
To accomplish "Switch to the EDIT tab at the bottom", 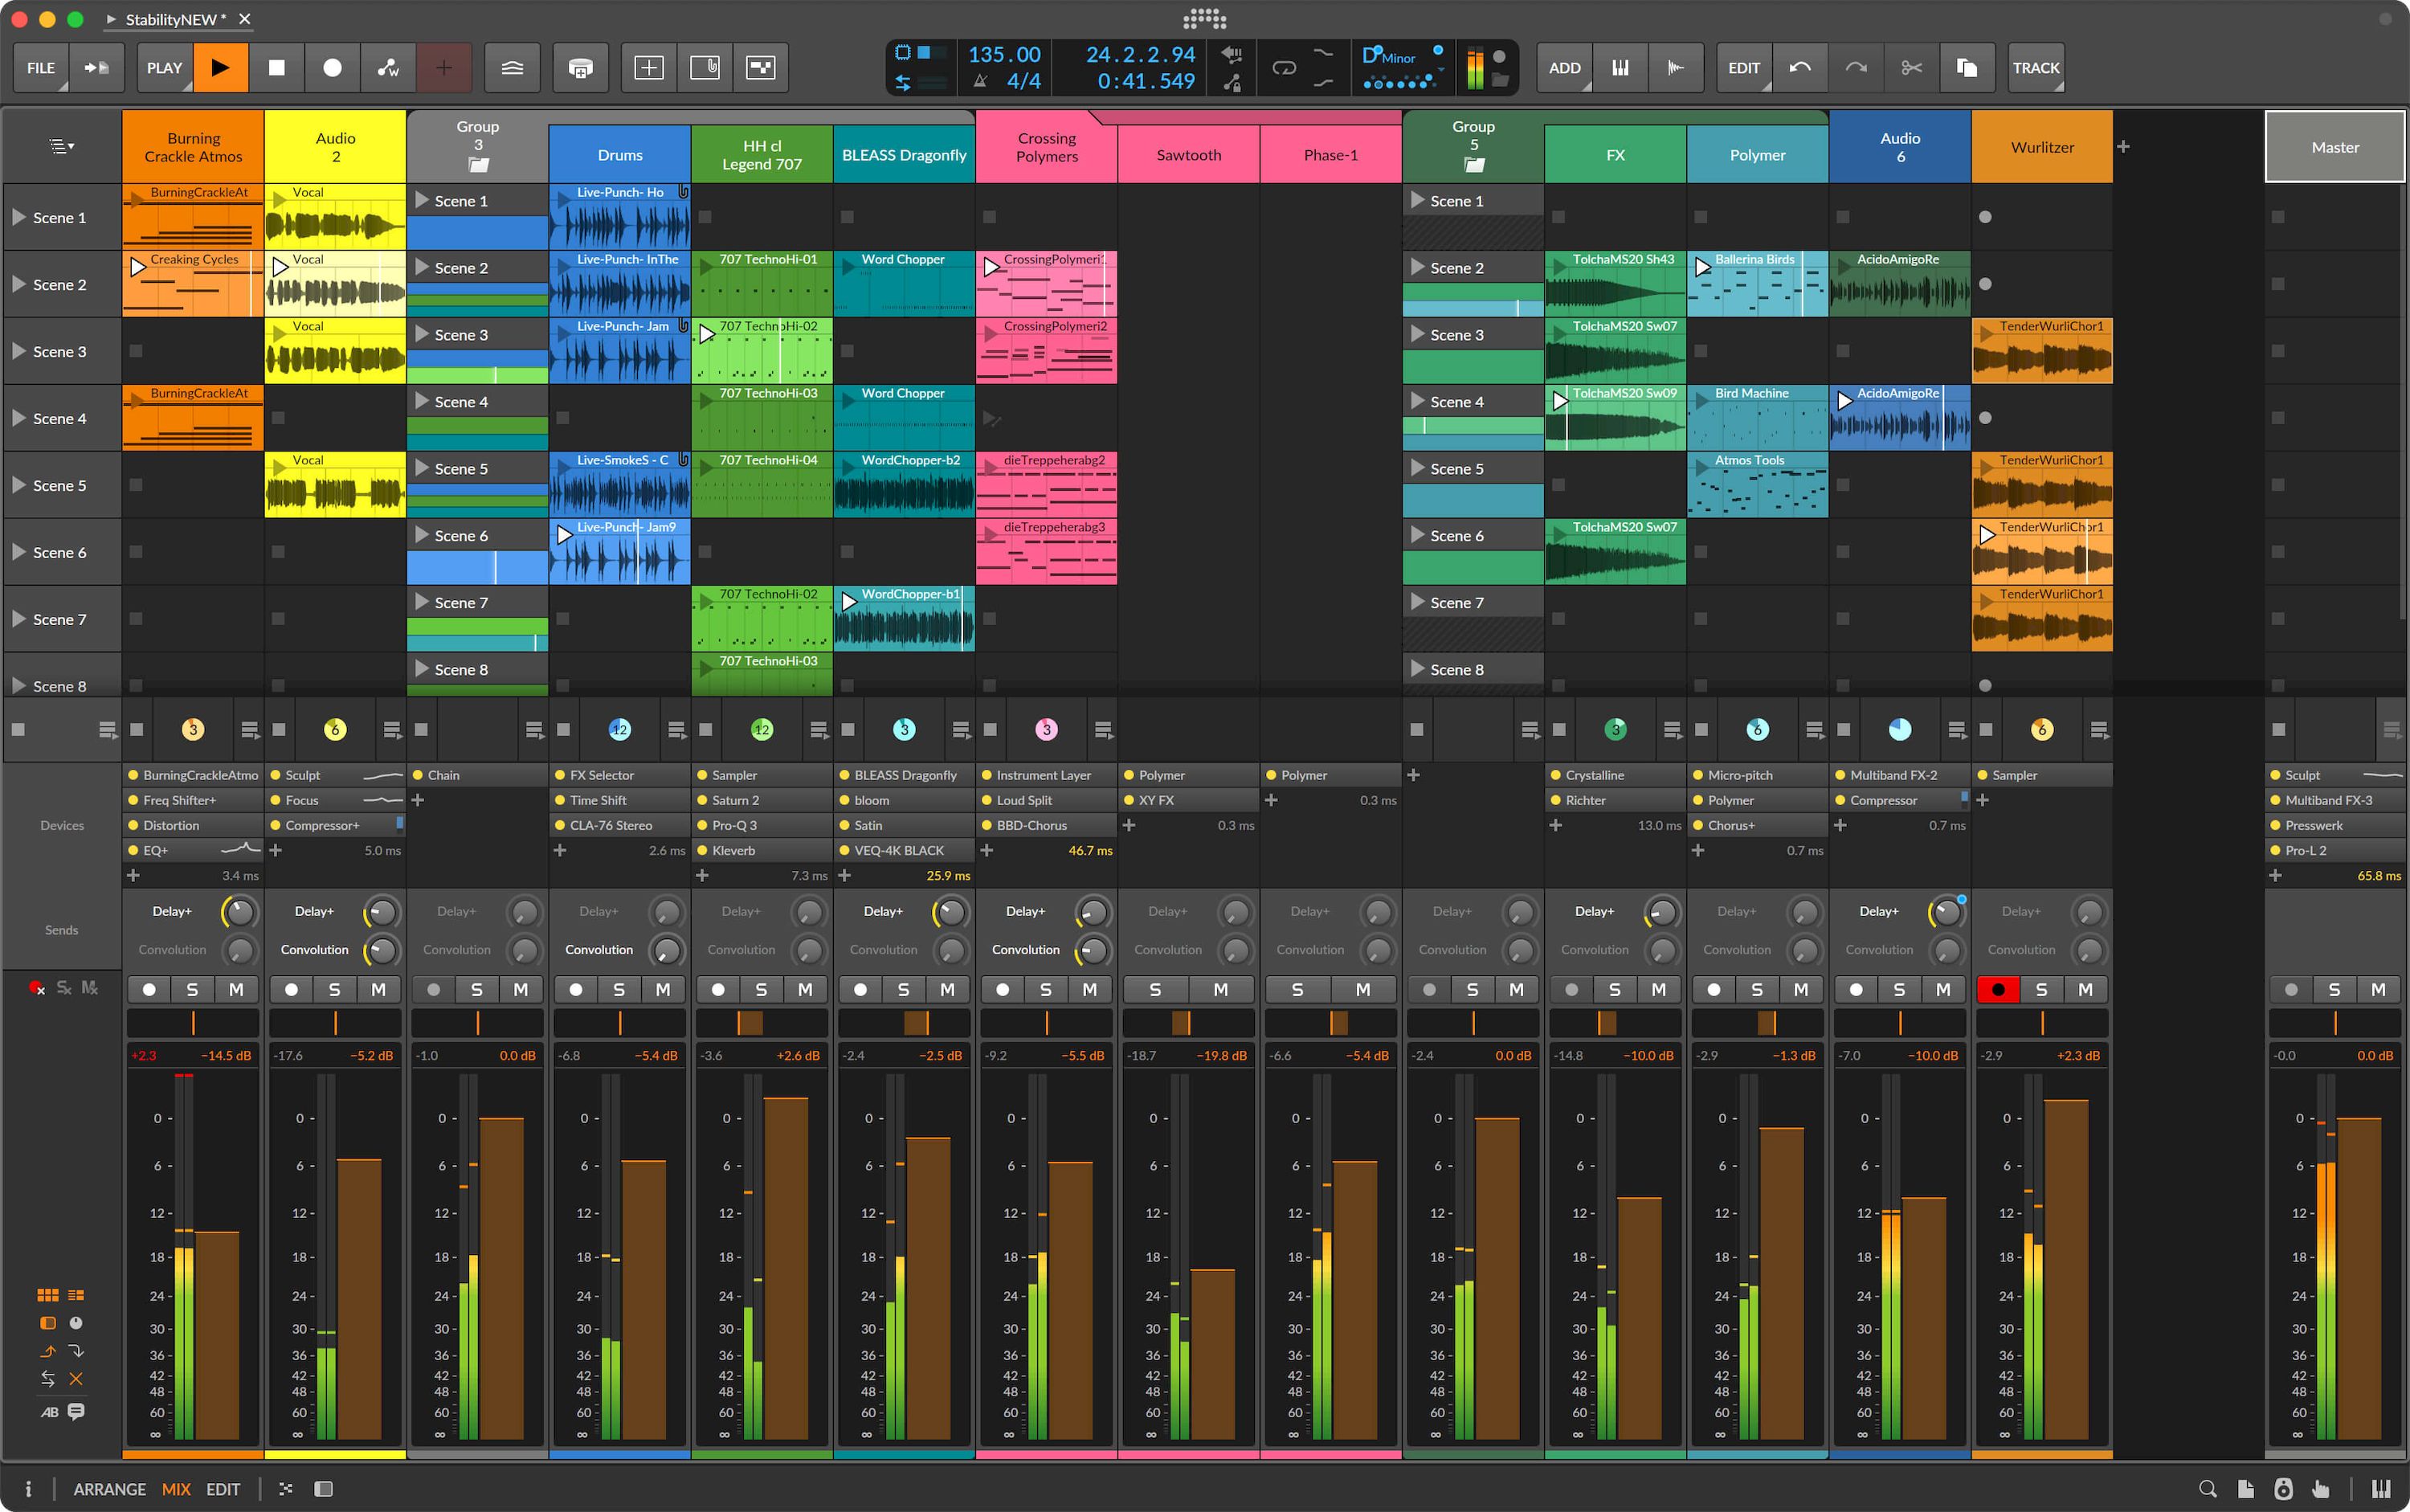I will point(223,1489).
